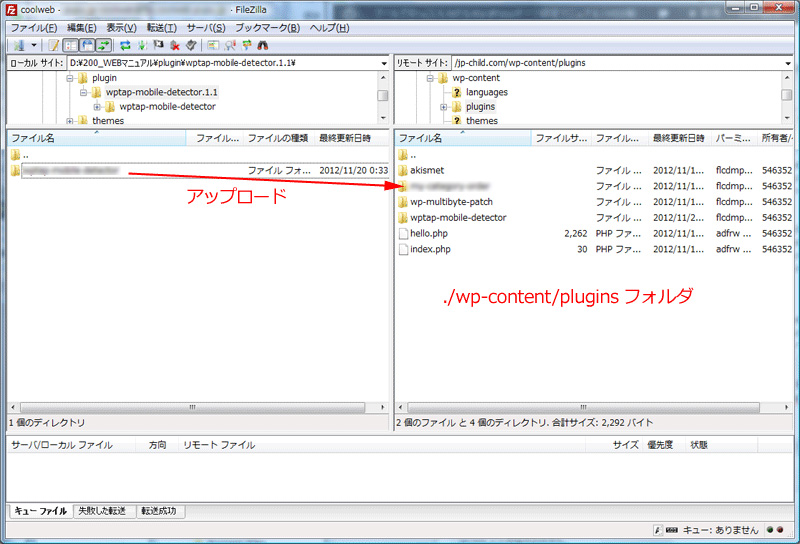This screenshot has height=544, width=800.
Task: Open the Site Manager dropdown arrow
Action: (x=34, y=45)
